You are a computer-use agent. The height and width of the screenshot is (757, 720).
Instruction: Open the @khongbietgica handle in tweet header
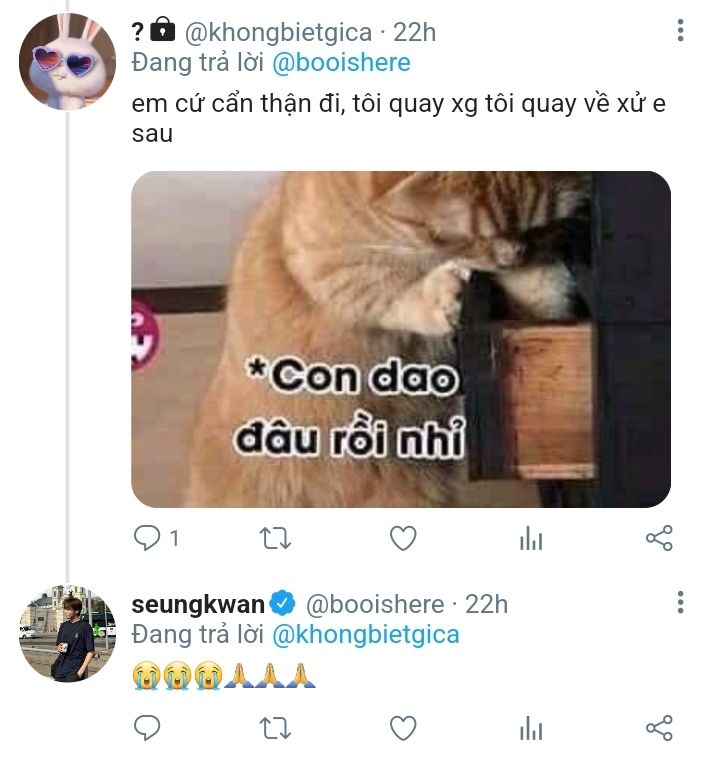coord(279,33)
